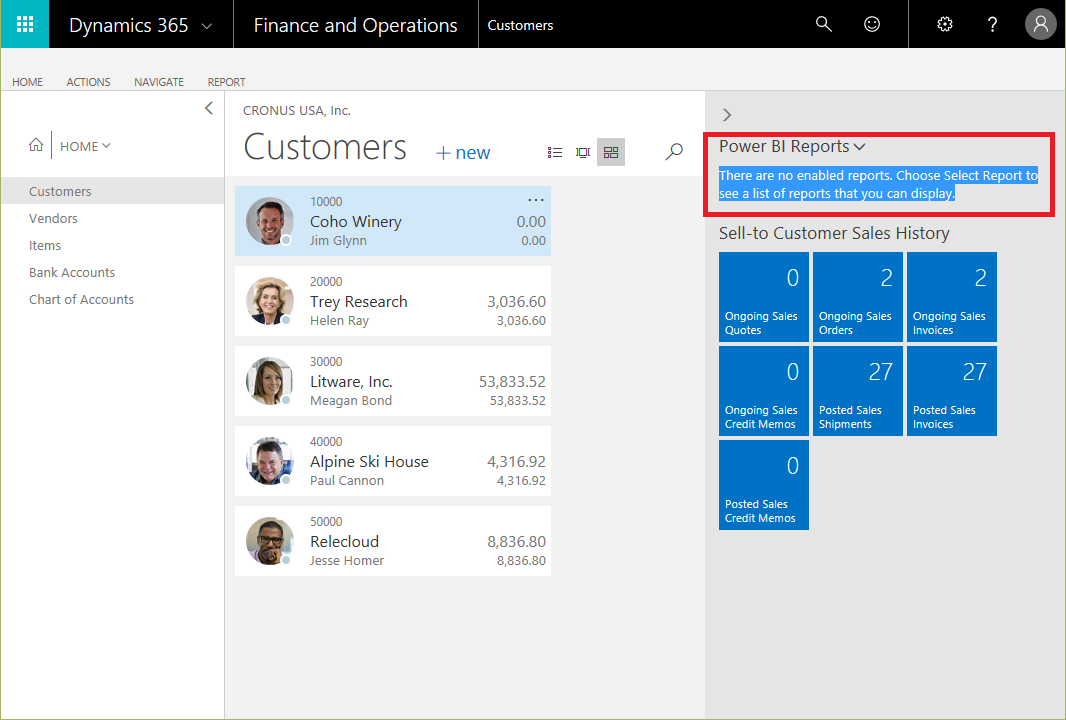1066x720 pixels.
Task: Open more options for Coho Winery
Action: 536,200
